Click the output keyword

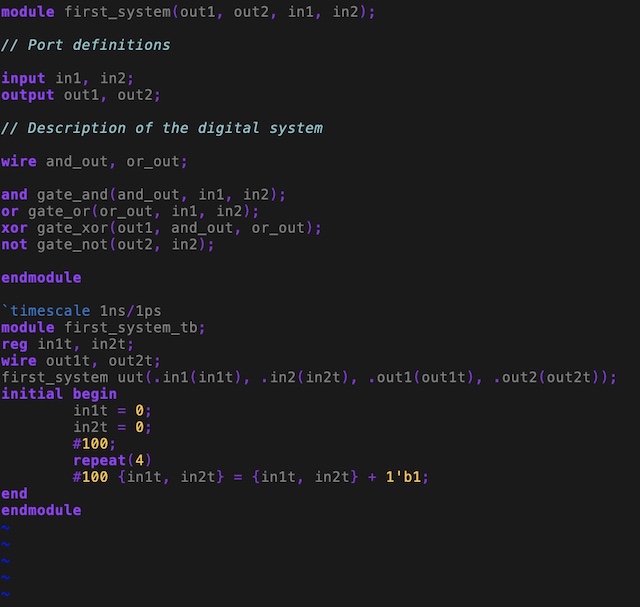tap(27, 95)
